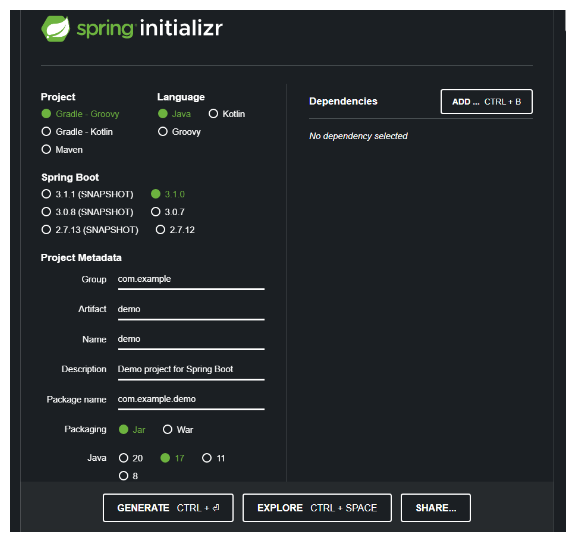Image resolution: width=576 pixels, height=542 pixels.
Task: Click the Spring Boot section heading
Action: 70,177
